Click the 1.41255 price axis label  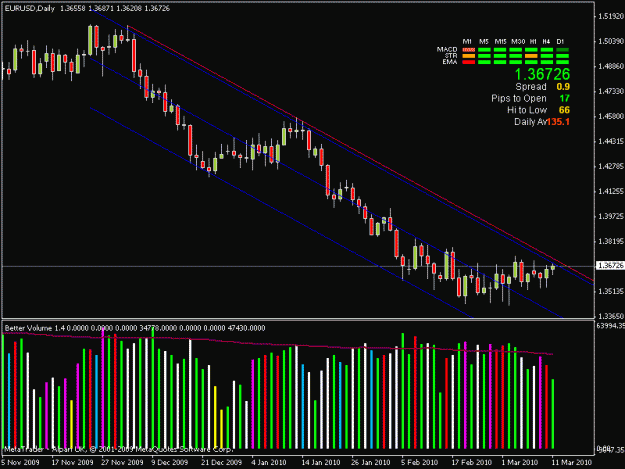click(x=611, y=191)
